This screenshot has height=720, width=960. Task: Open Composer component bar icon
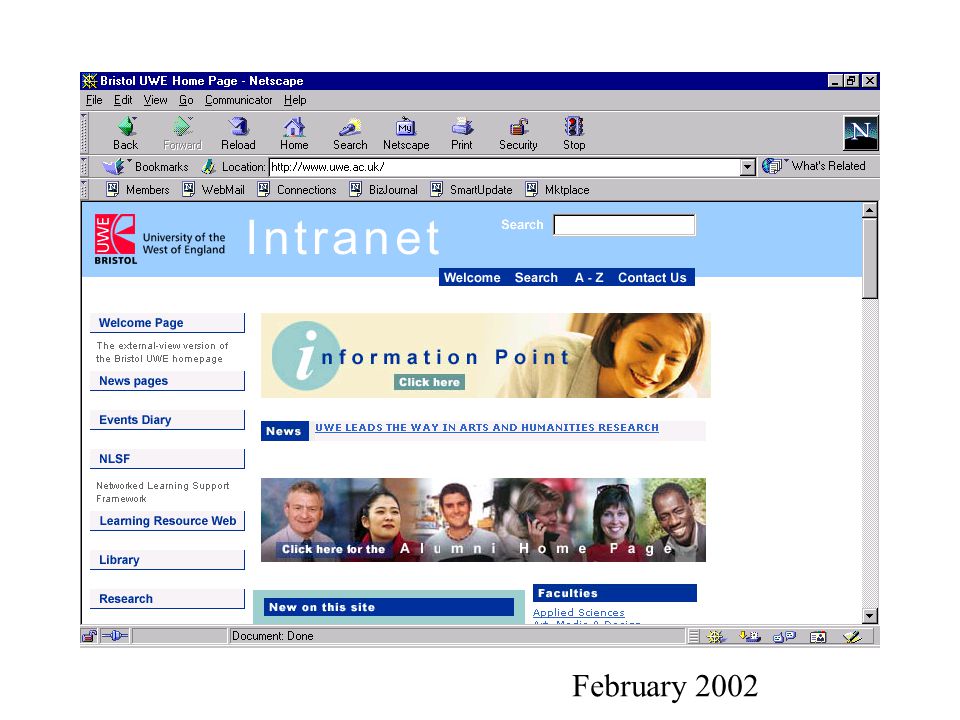point(852,637)
